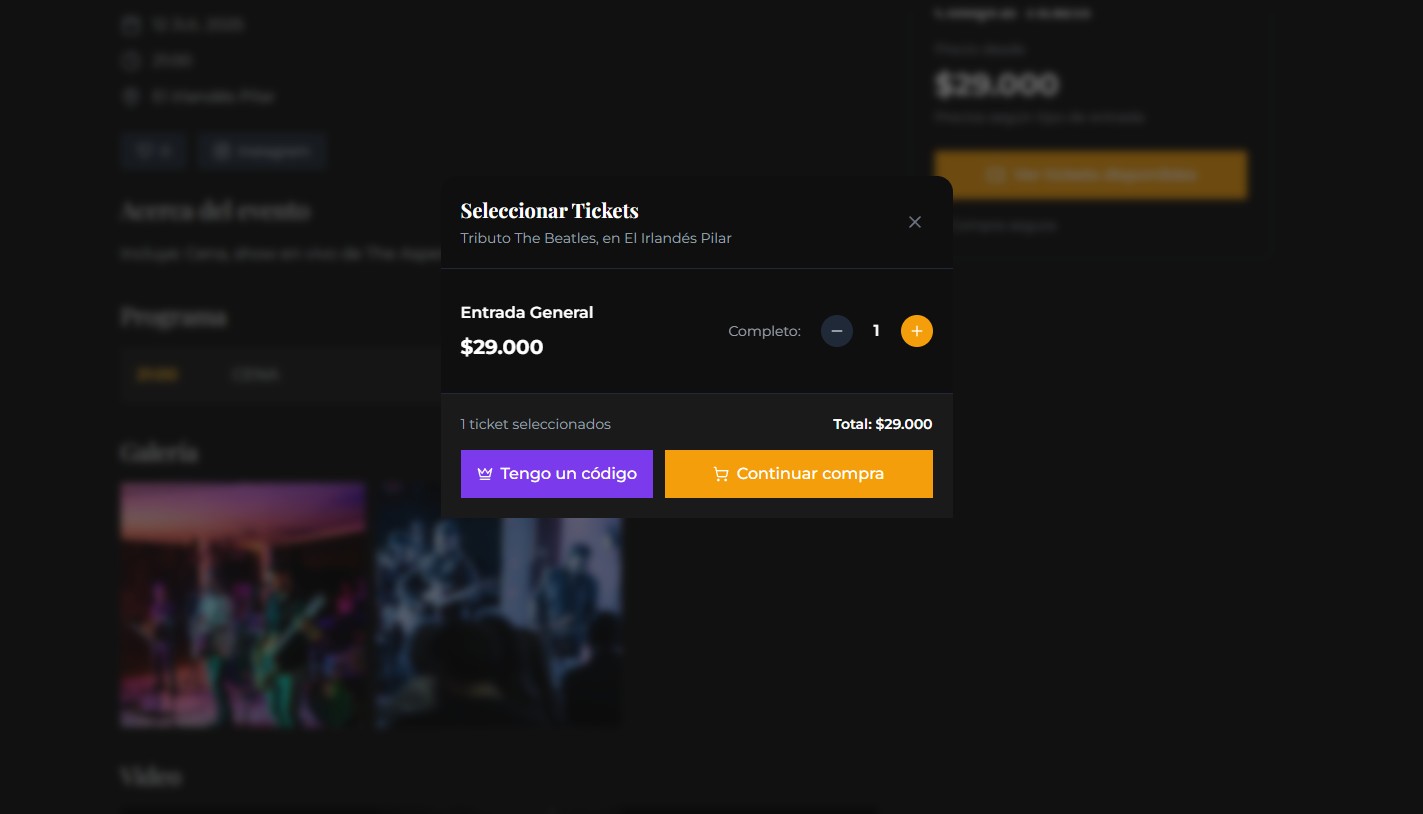Click the crown icon on the purple button
1423x814 pixels.
[485, 474]
